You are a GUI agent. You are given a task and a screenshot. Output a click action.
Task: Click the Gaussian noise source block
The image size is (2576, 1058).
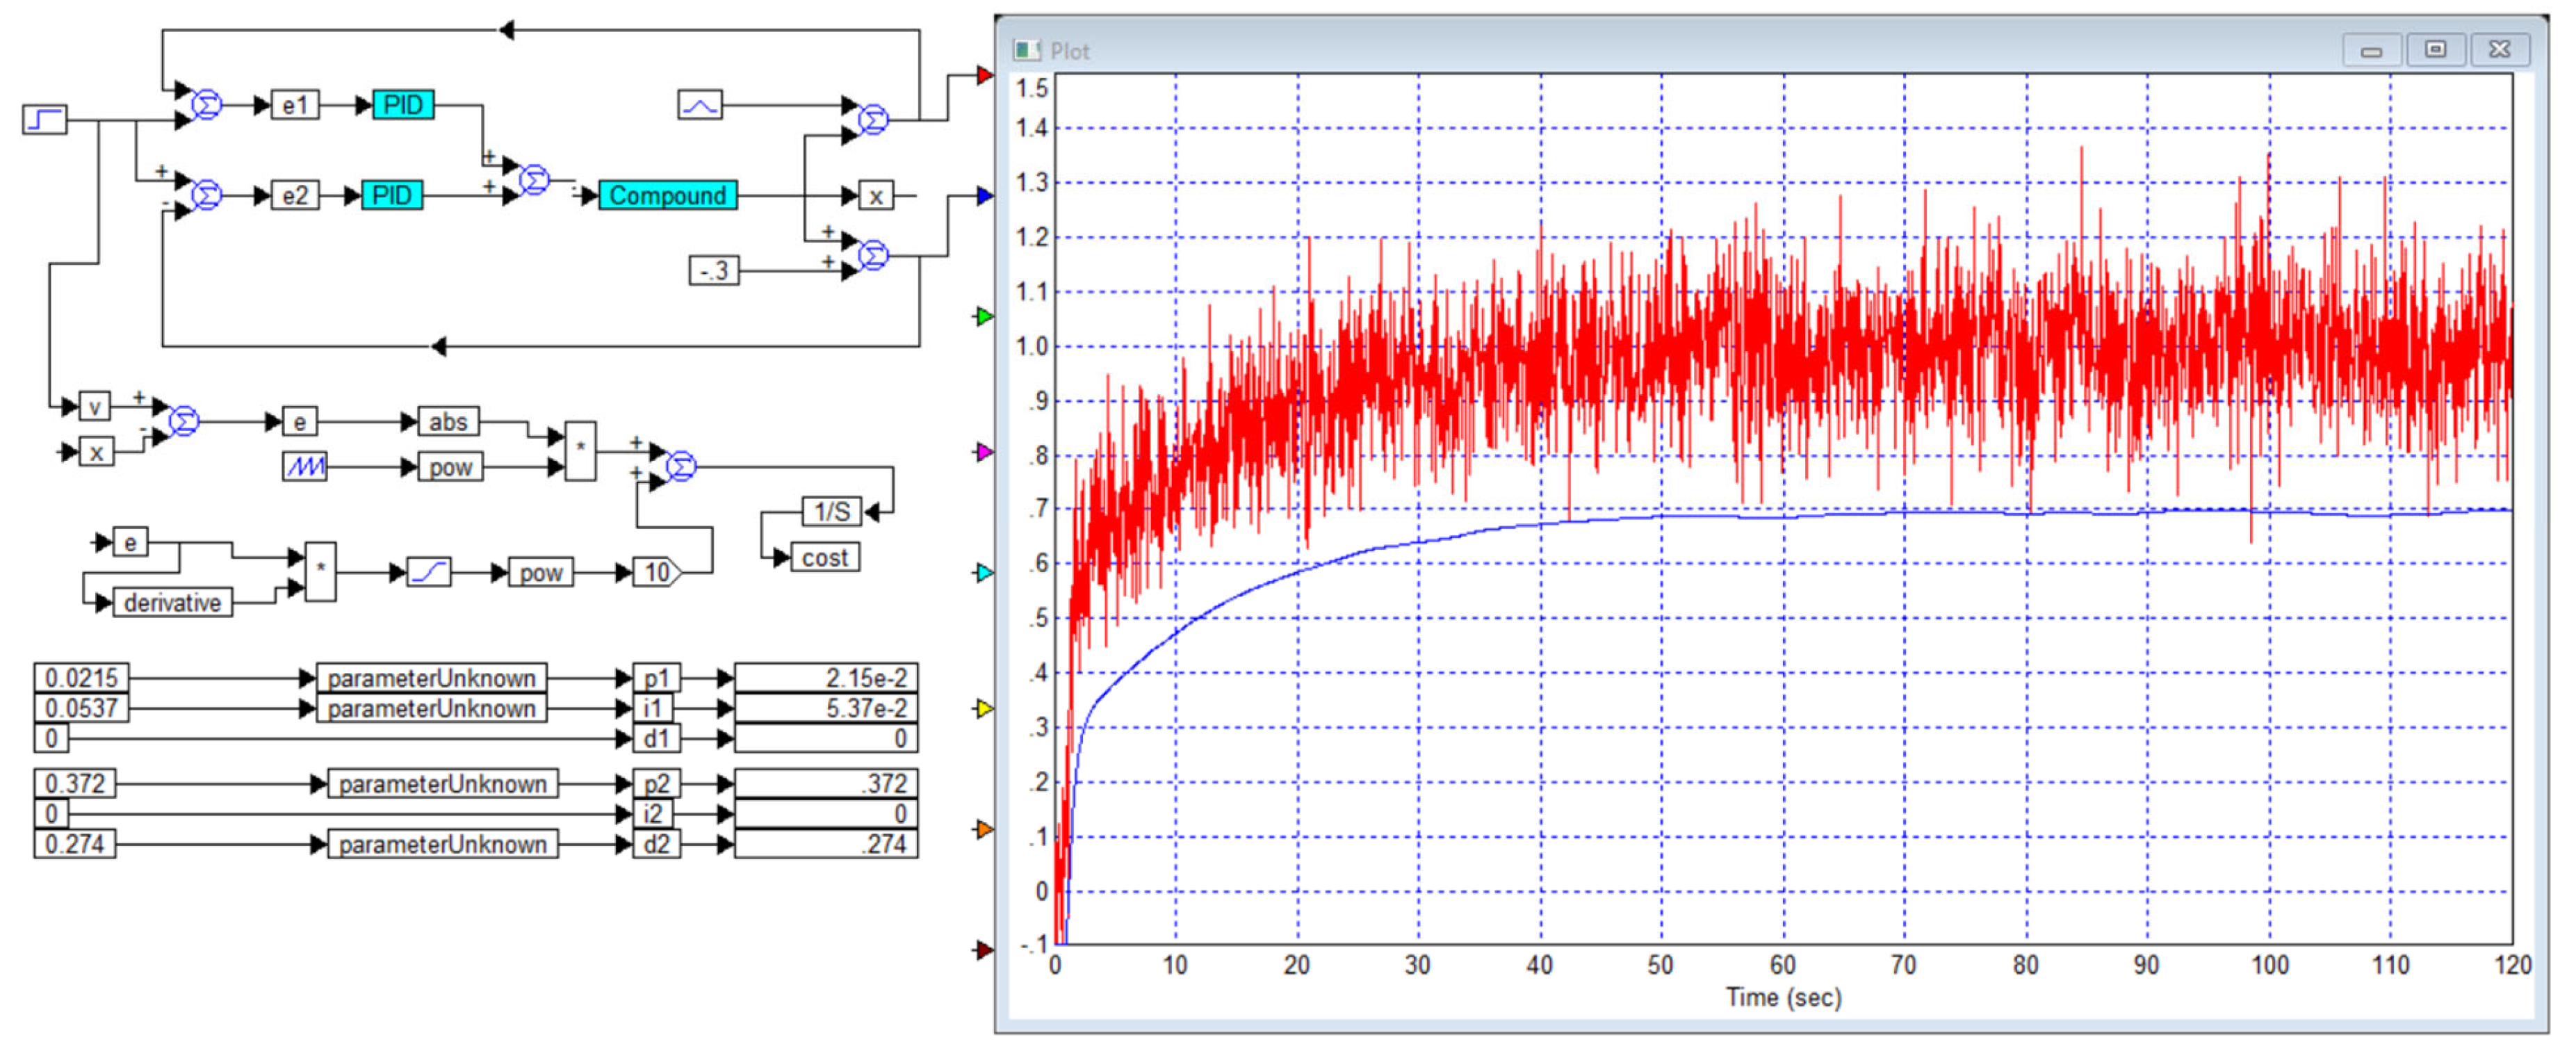point(699,104)
